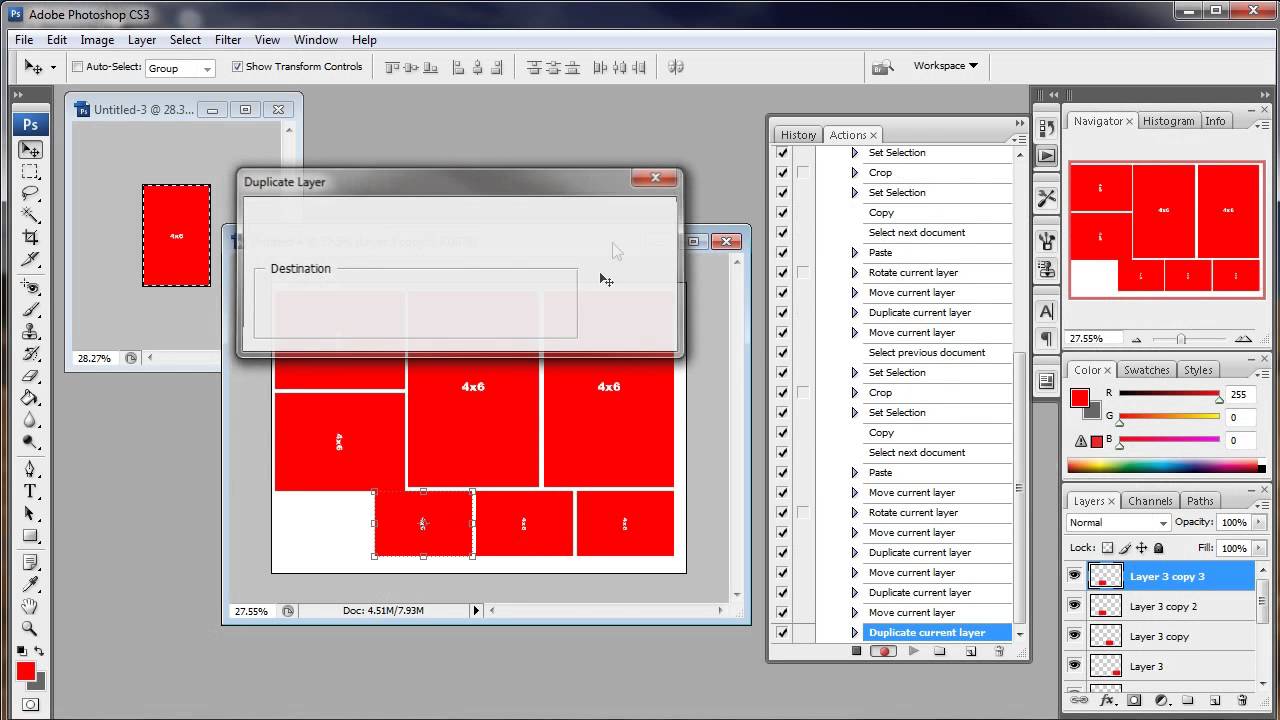1280x720 pixels.
Task: Click Play selection in Actions panel
Action: coord(913,651)
